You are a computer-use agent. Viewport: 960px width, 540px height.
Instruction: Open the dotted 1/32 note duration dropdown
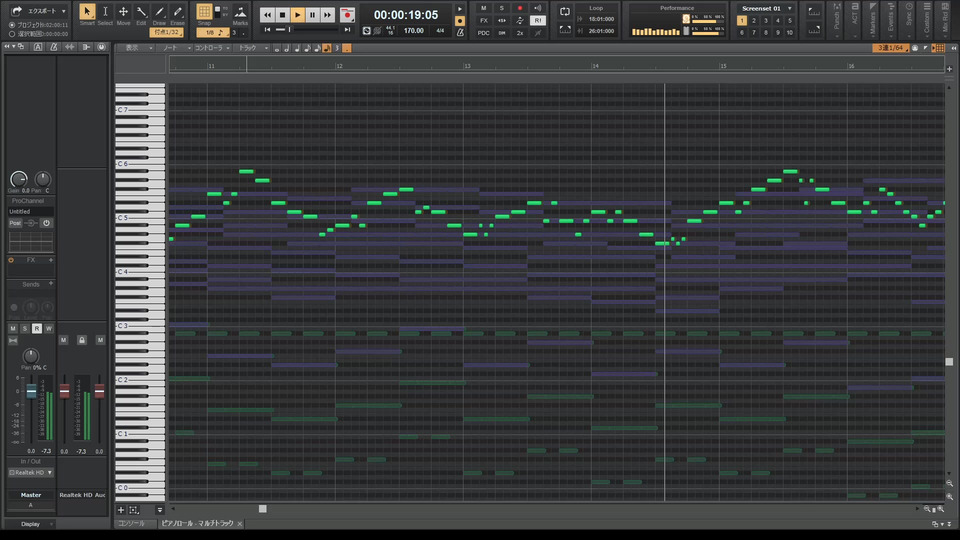tap(166, 32)
